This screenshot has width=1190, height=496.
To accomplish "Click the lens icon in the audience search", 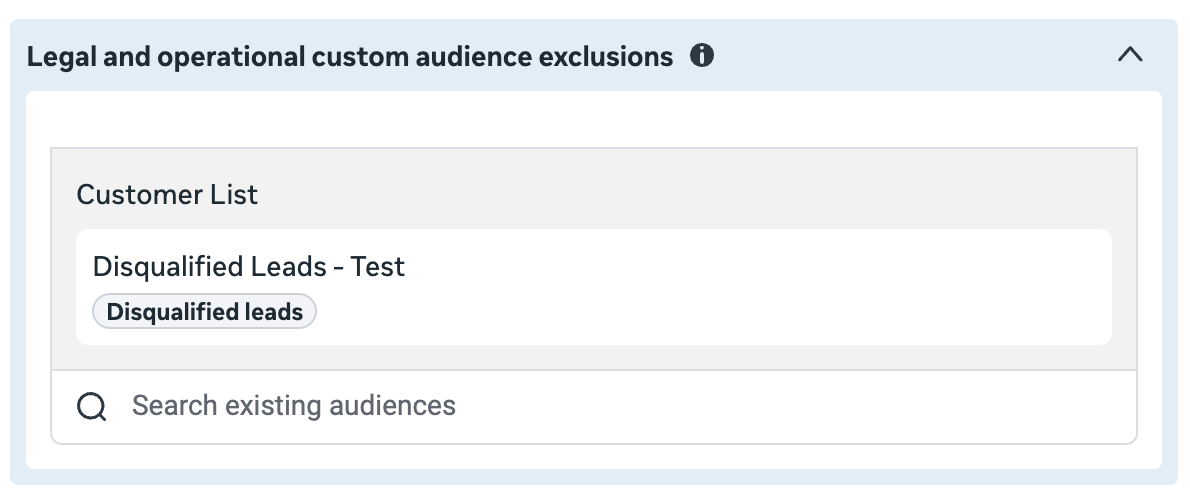I will (92, 407).
